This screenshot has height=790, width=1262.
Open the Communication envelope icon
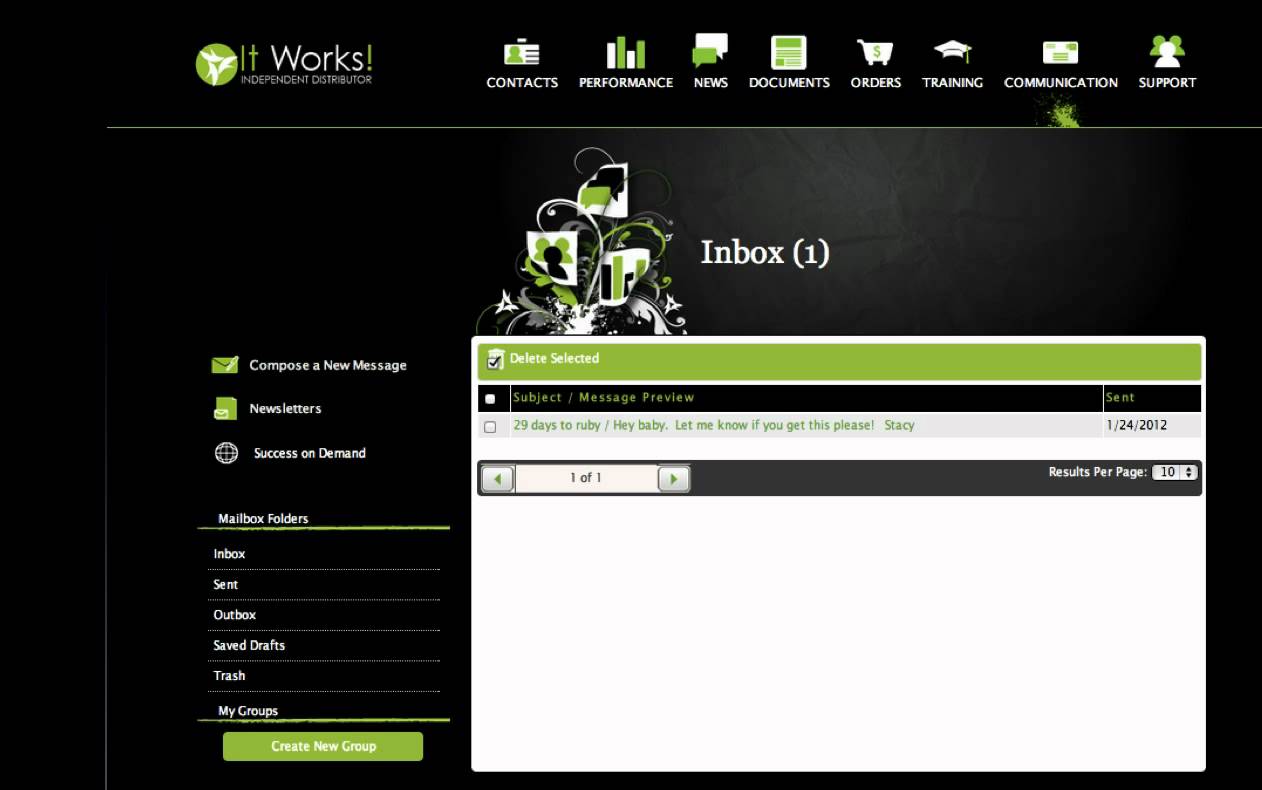[1059, 52]
